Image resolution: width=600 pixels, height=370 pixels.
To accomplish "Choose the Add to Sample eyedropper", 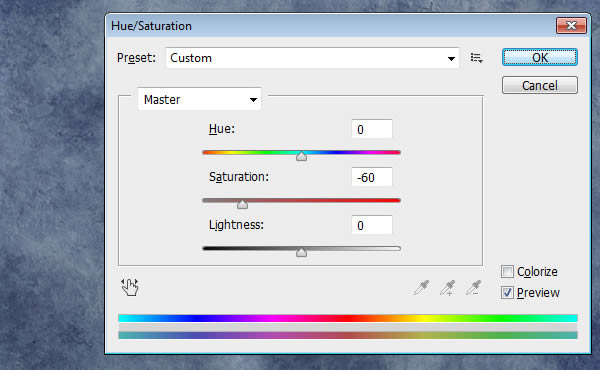I will coord(447,288).
